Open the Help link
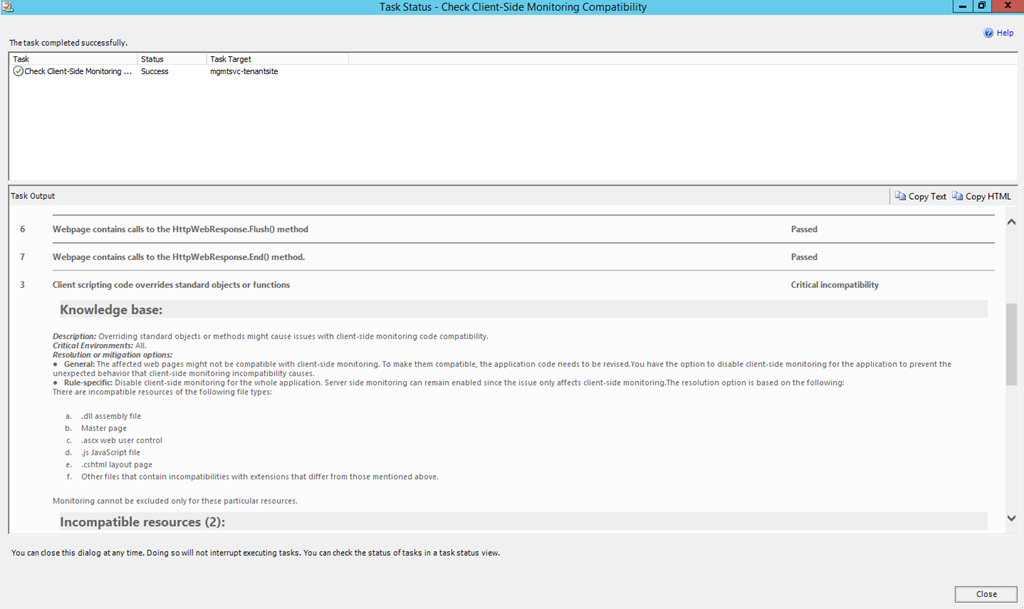Image resolution: width=1024 pixels, height=609 pixels. click(x=1004, y=33)
